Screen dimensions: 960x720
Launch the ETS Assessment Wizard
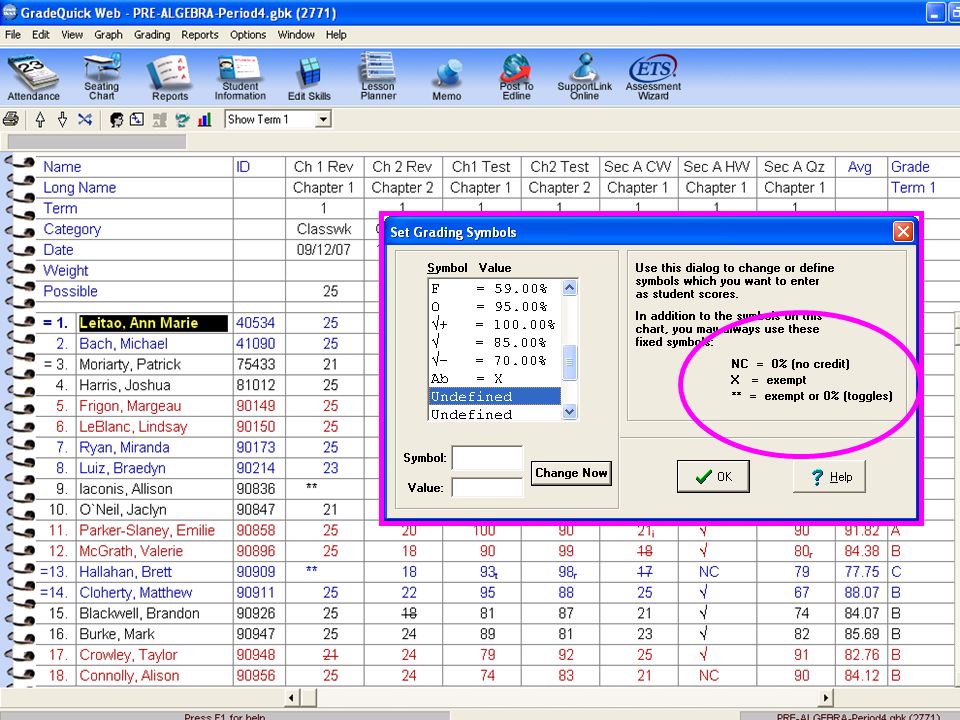point(653,77)
